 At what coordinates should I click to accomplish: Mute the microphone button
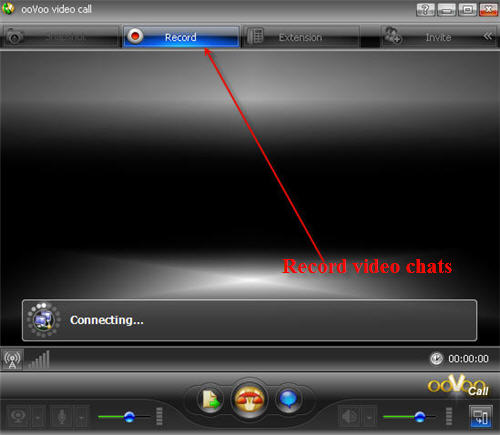tap(61, 416)
